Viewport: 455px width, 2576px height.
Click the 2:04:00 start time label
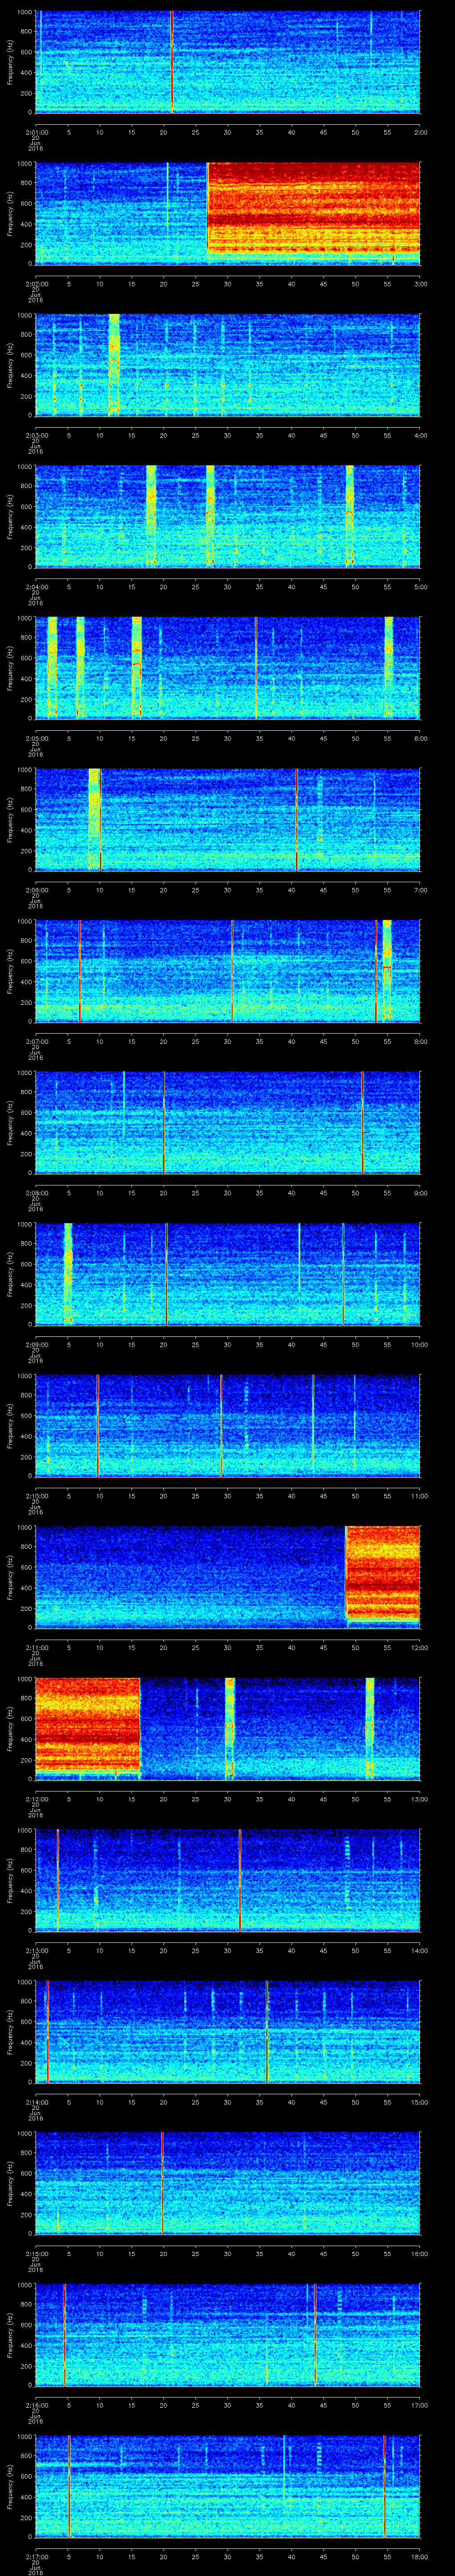[x=36, y=587]
